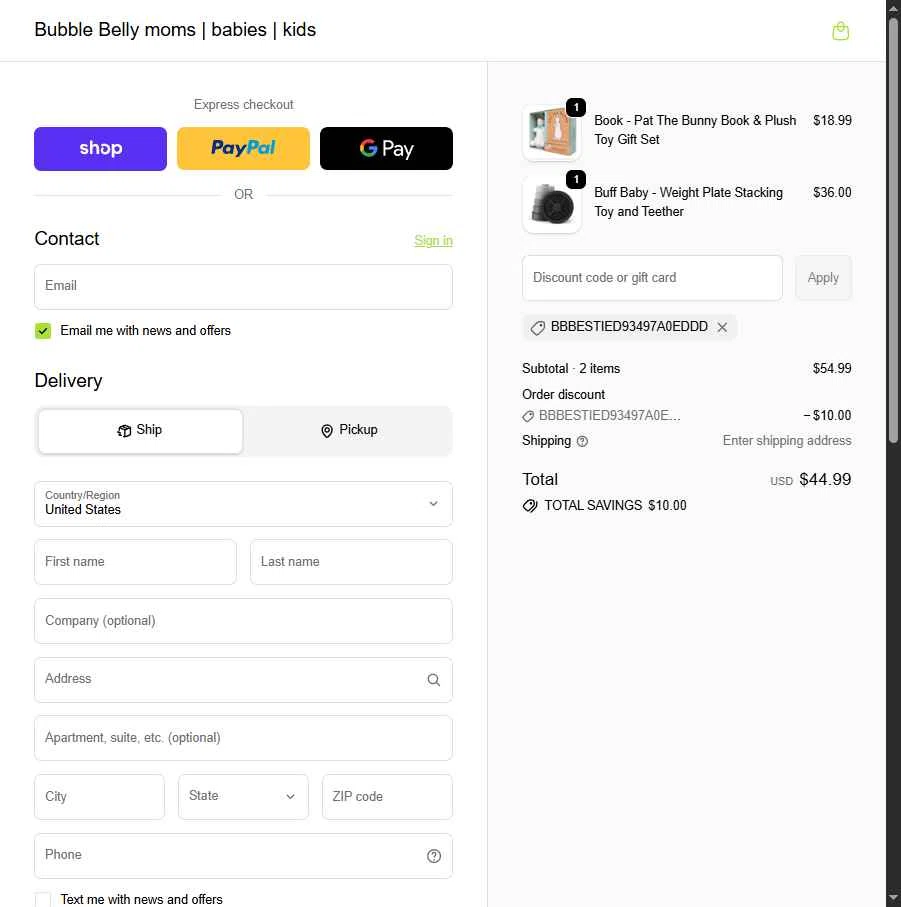Click the address search magnifier icon
The image size is (901, 907).
(434, 680)
